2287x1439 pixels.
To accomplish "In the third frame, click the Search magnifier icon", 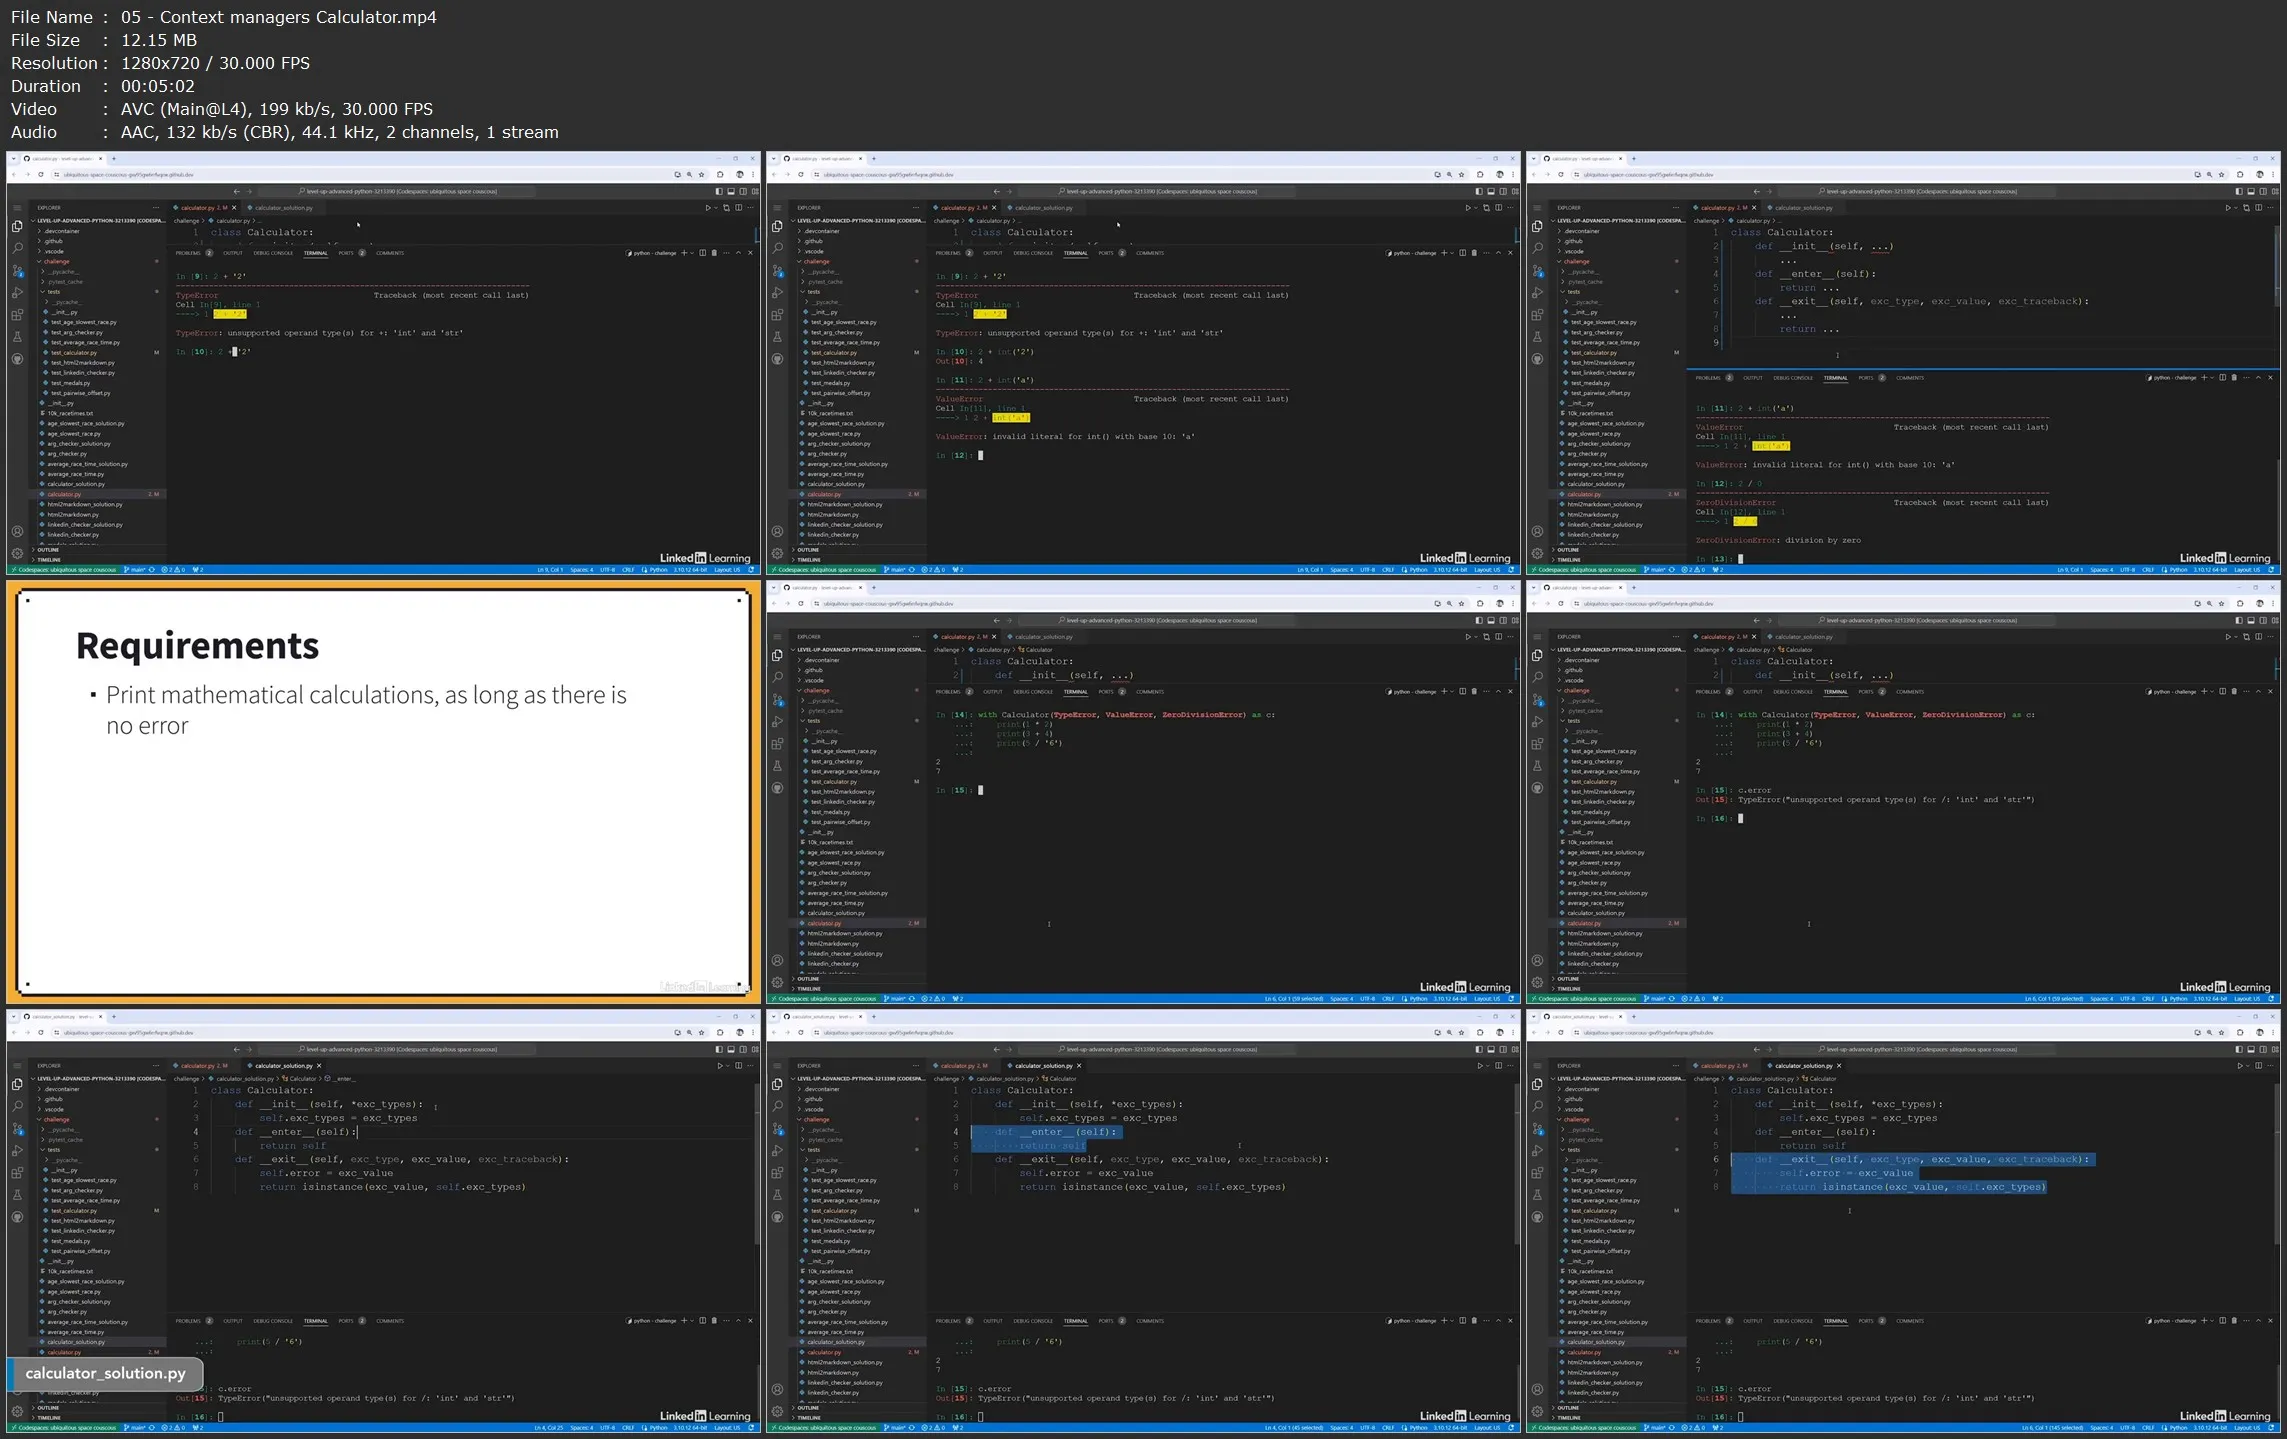I will 1537,248.
